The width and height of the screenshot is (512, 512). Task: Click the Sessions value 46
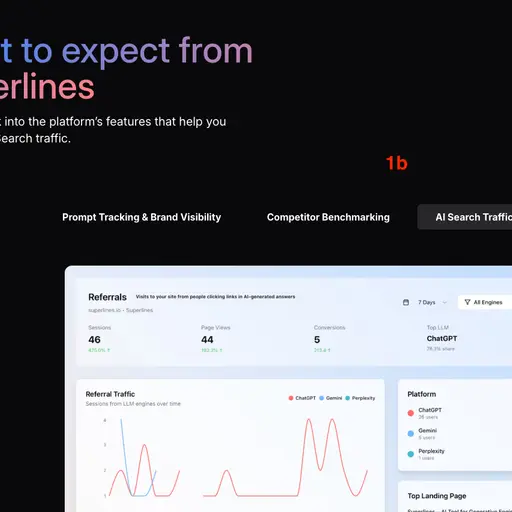[x=94, y=340]
